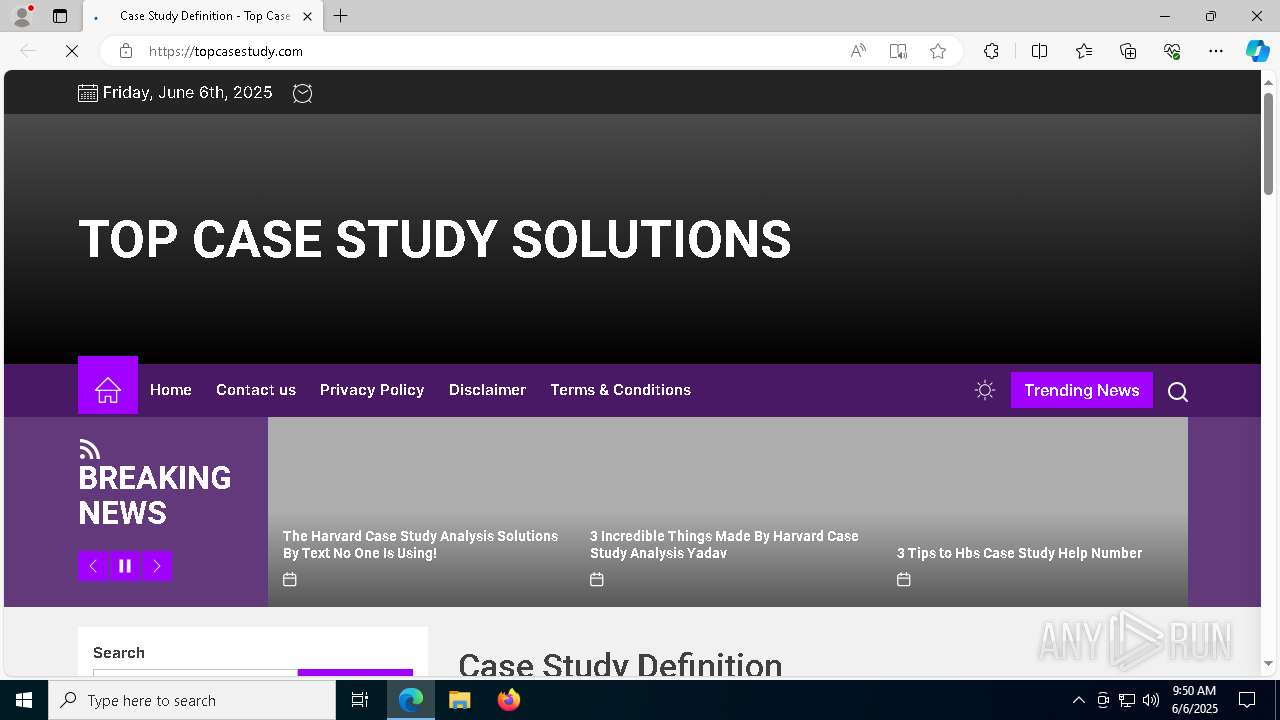Click the Case Study Definition heading
The height and width of the screenshot is (720, 1280).
point(620,664)
